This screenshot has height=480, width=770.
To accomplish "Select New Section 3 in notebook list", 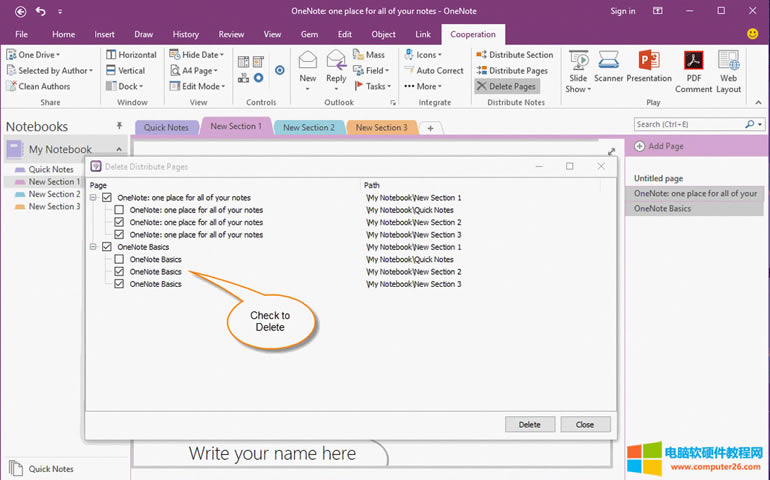I will (x=53, y=206).
